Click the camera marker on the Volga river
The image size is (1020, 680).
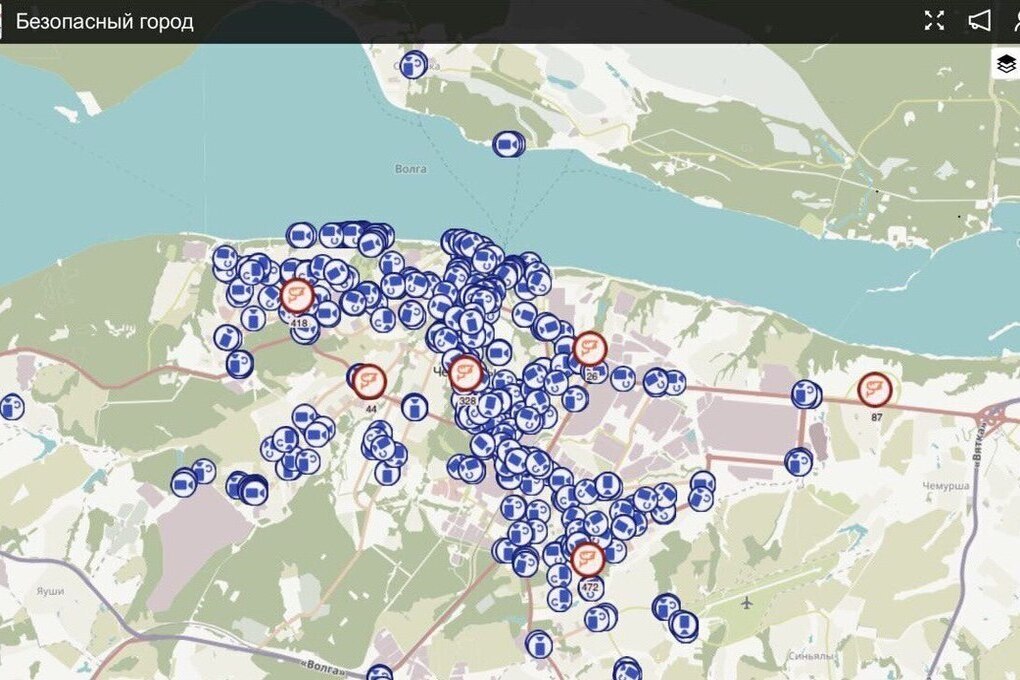coord(508,145)
